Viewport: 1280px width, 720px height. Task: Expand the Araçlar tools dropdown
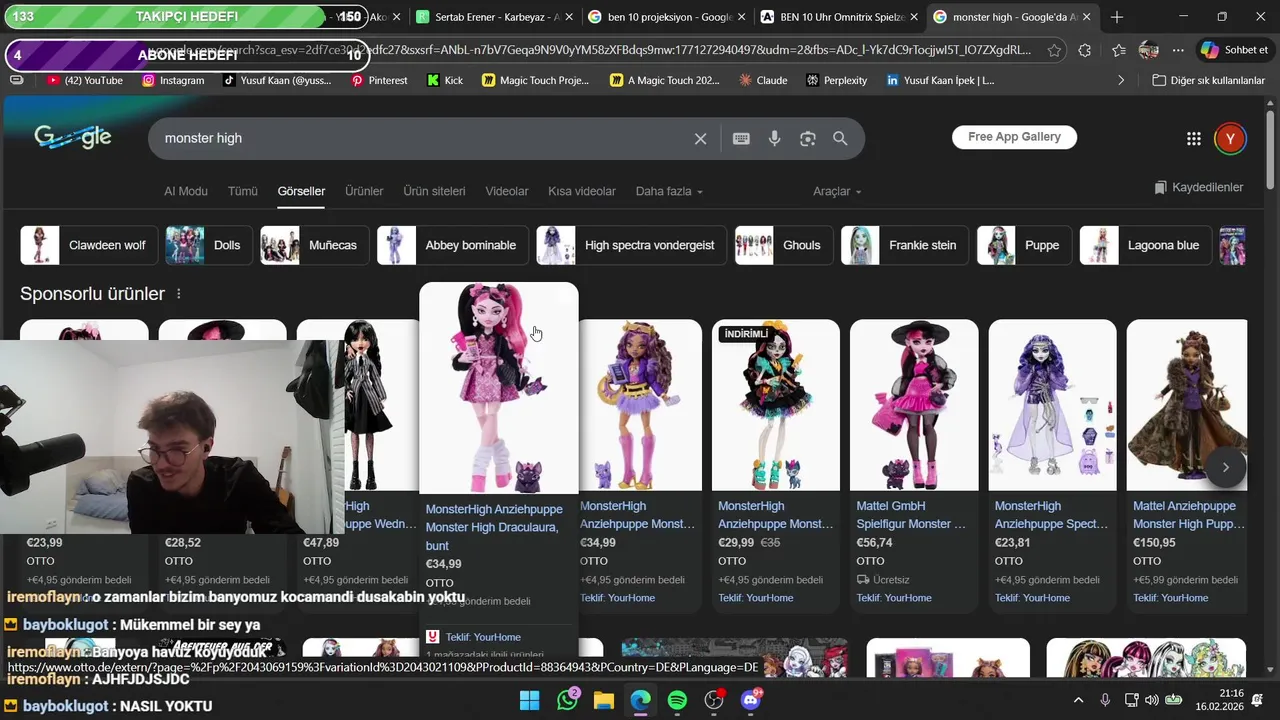click(x=837, y=191)
